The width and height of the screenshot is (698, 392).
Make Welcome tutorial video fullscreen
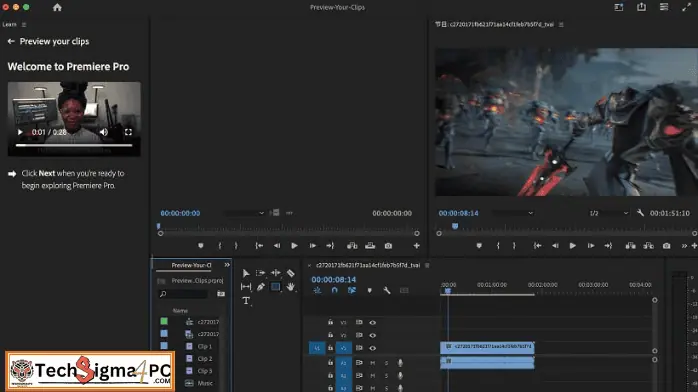(128, 132)
